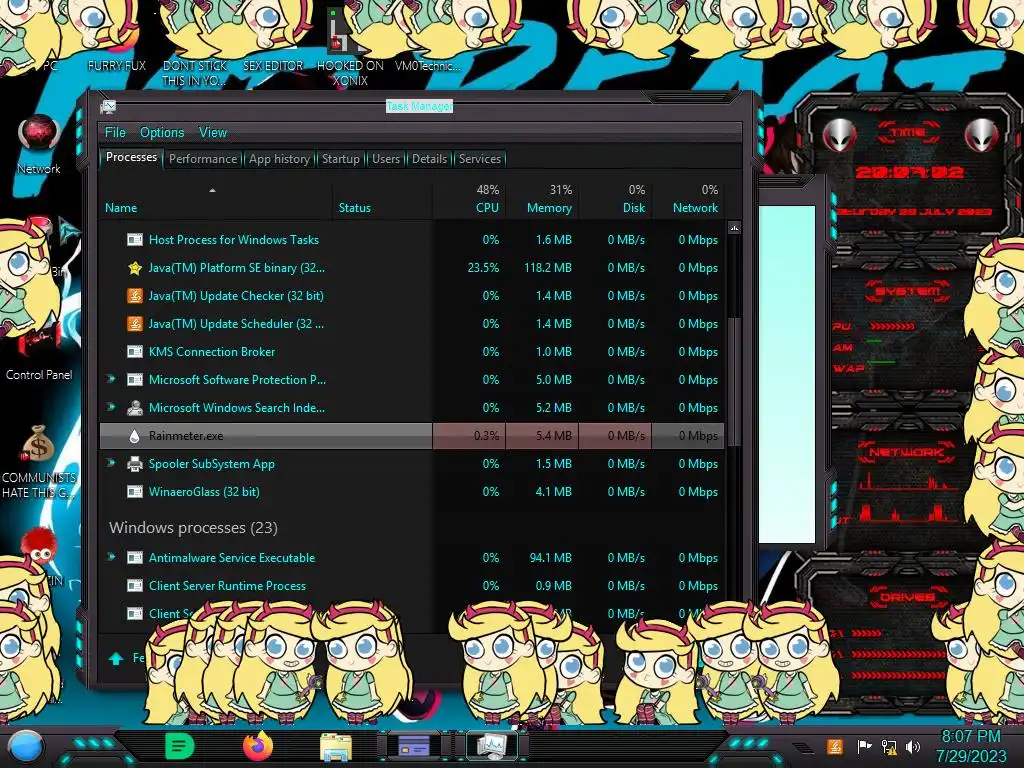1024x768 pixels.
Task: Switch to the Details tab
Action: pyautogui.click(x=429, y=159)
